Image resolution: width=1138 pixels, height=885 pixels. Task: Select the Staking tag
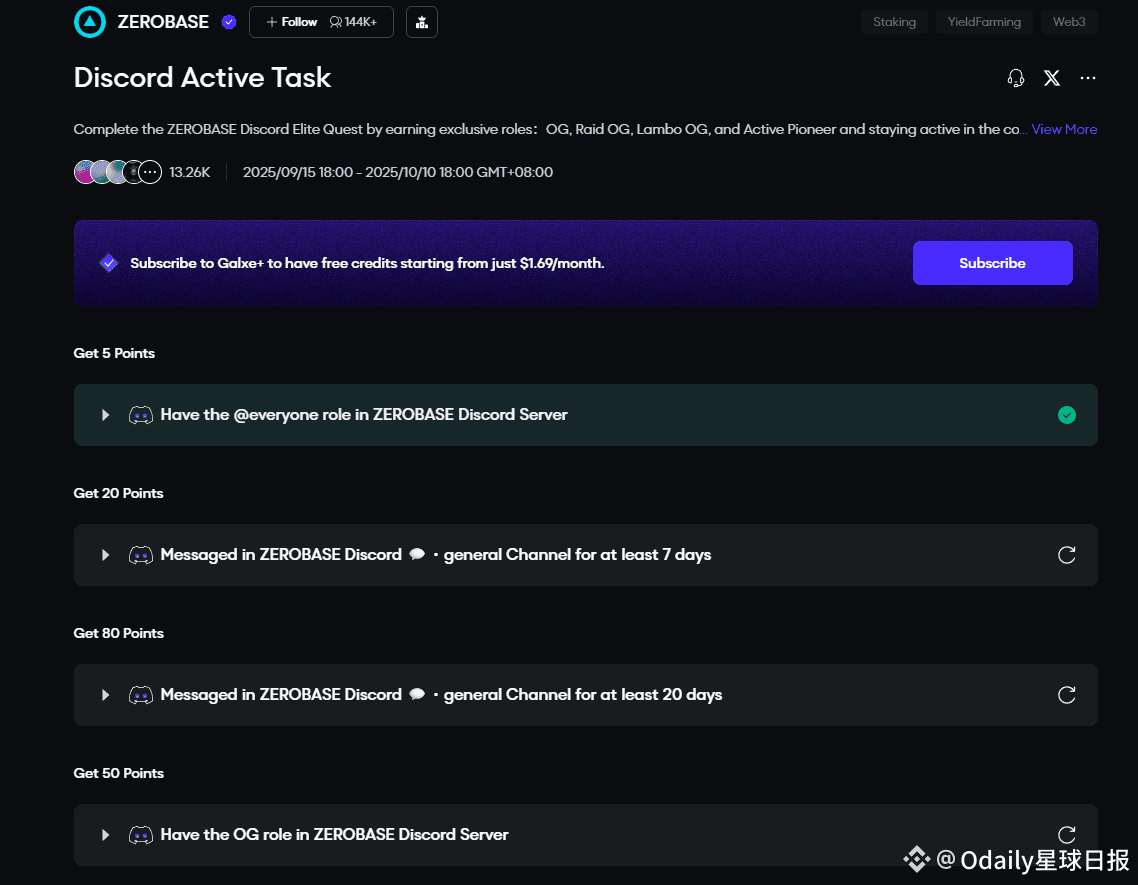pyautogui.click(x=894, y=22)
